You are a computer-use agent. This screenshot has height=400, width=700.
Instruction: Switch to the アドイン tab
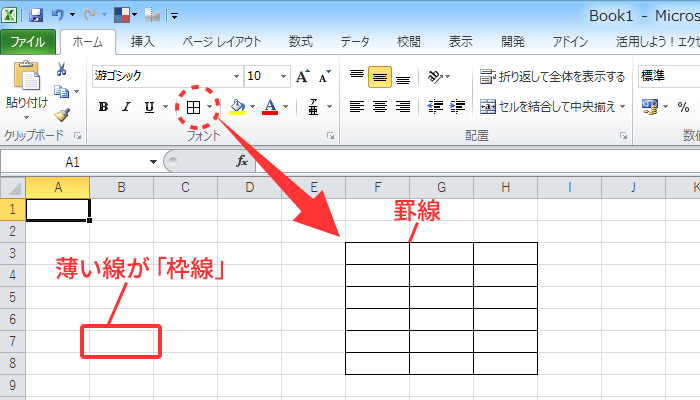tap(570, 42)
